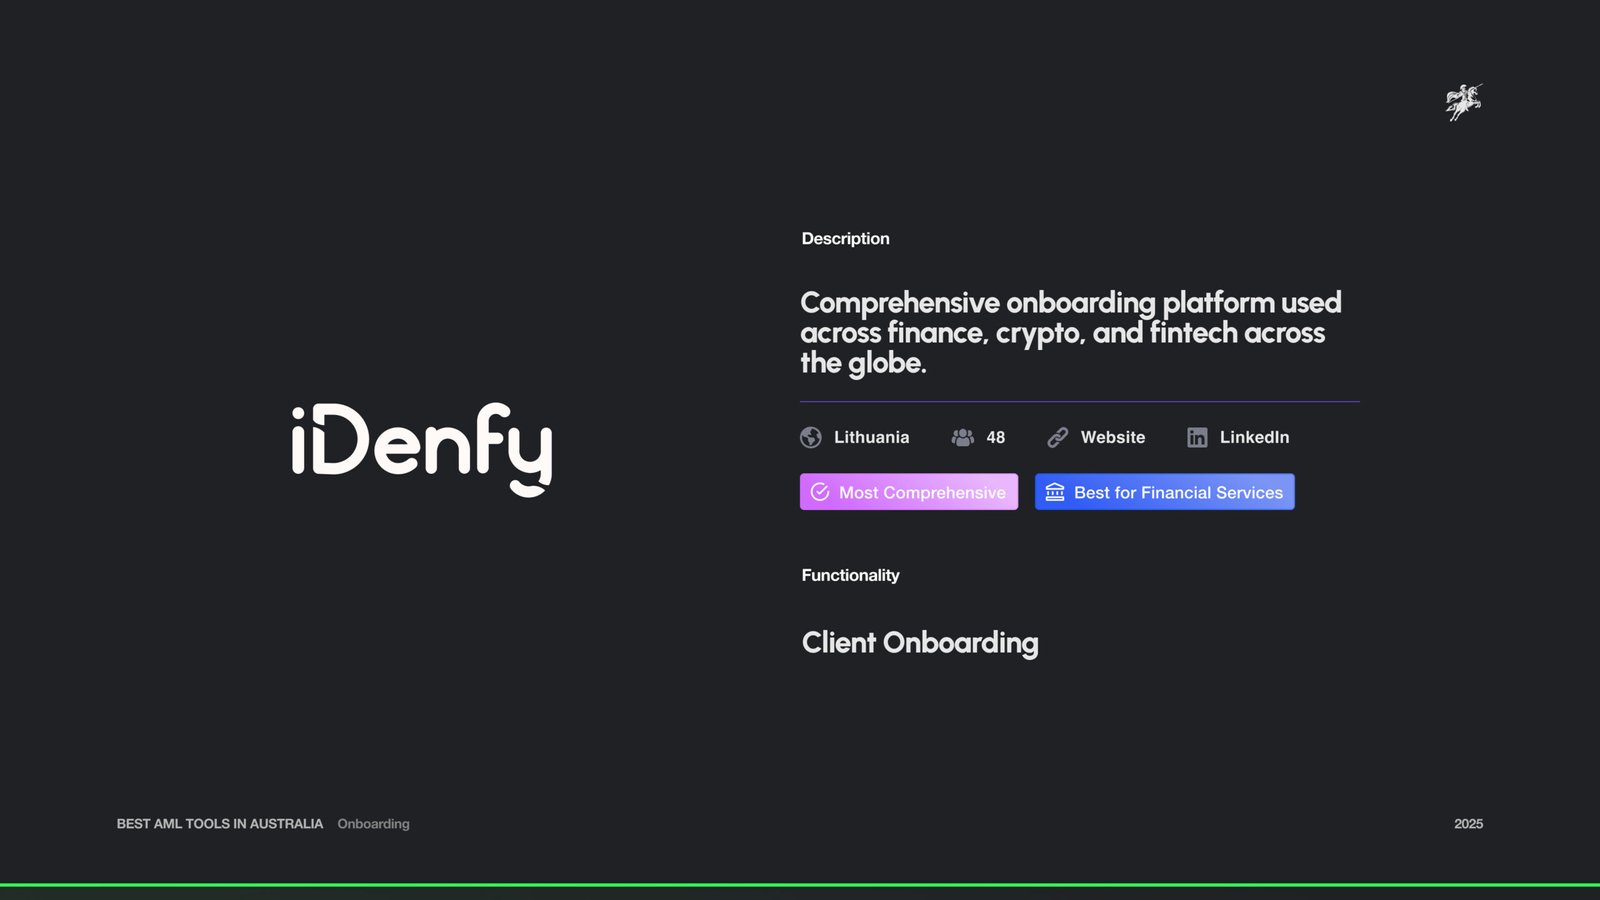Open the Website link
Screen dimensions: 1600x900
[1113, 437]
